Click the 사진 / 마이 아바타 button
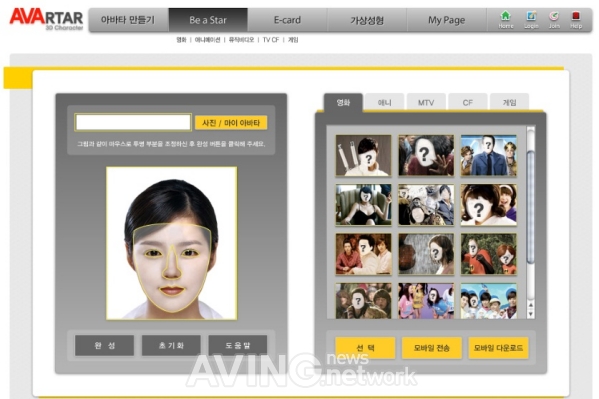 231,123
